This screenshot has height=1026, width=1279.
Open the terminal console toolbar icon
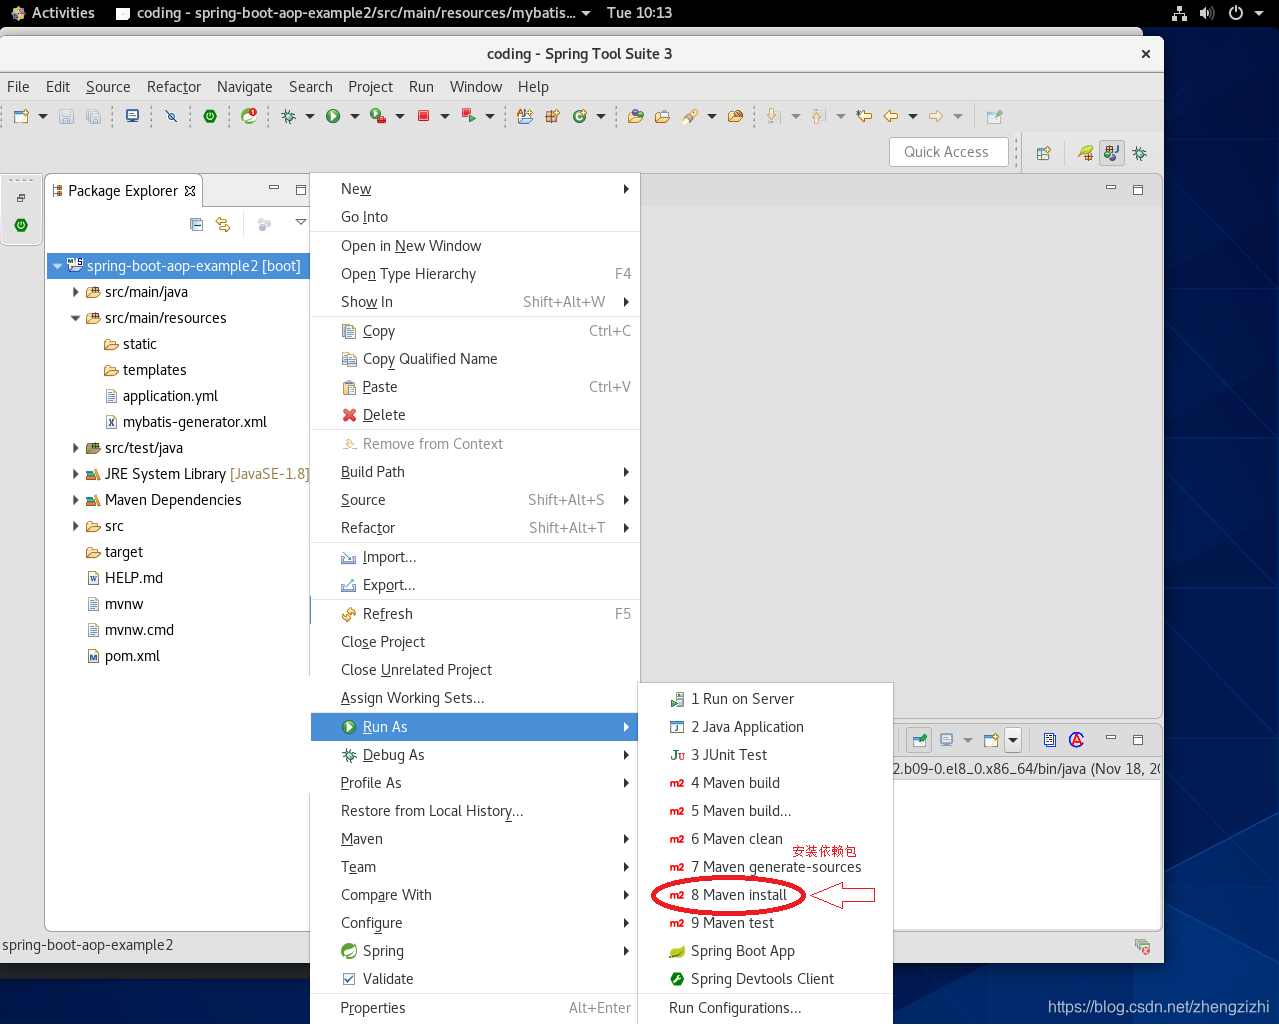[132, 116]
